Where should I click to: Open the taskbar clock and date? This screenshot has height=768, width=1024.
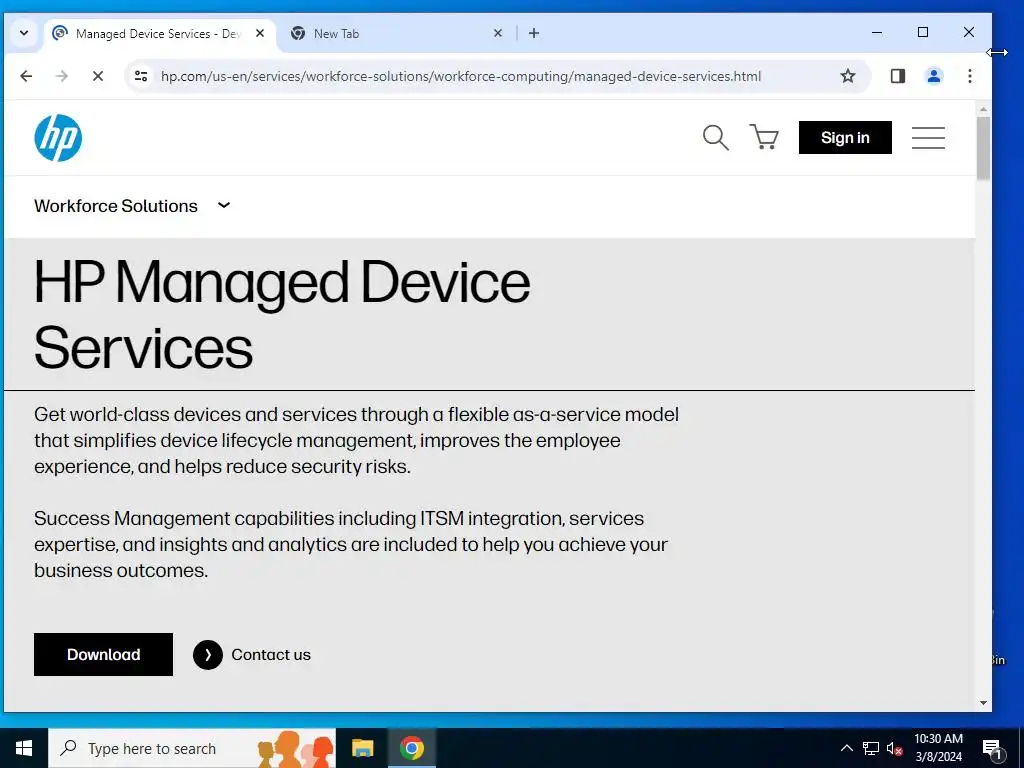click(x=938, y=748)
